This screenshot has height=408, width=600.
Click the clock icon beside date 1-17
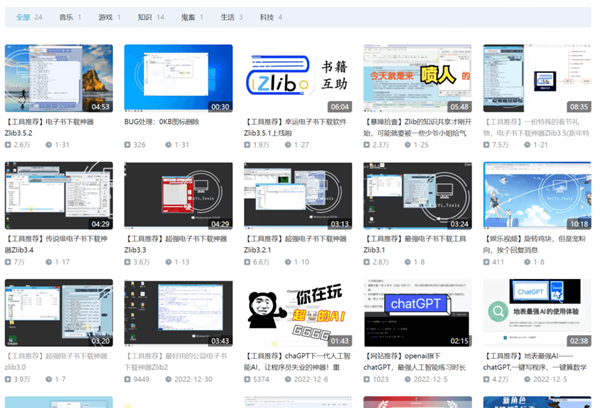[x=49, y=262]
